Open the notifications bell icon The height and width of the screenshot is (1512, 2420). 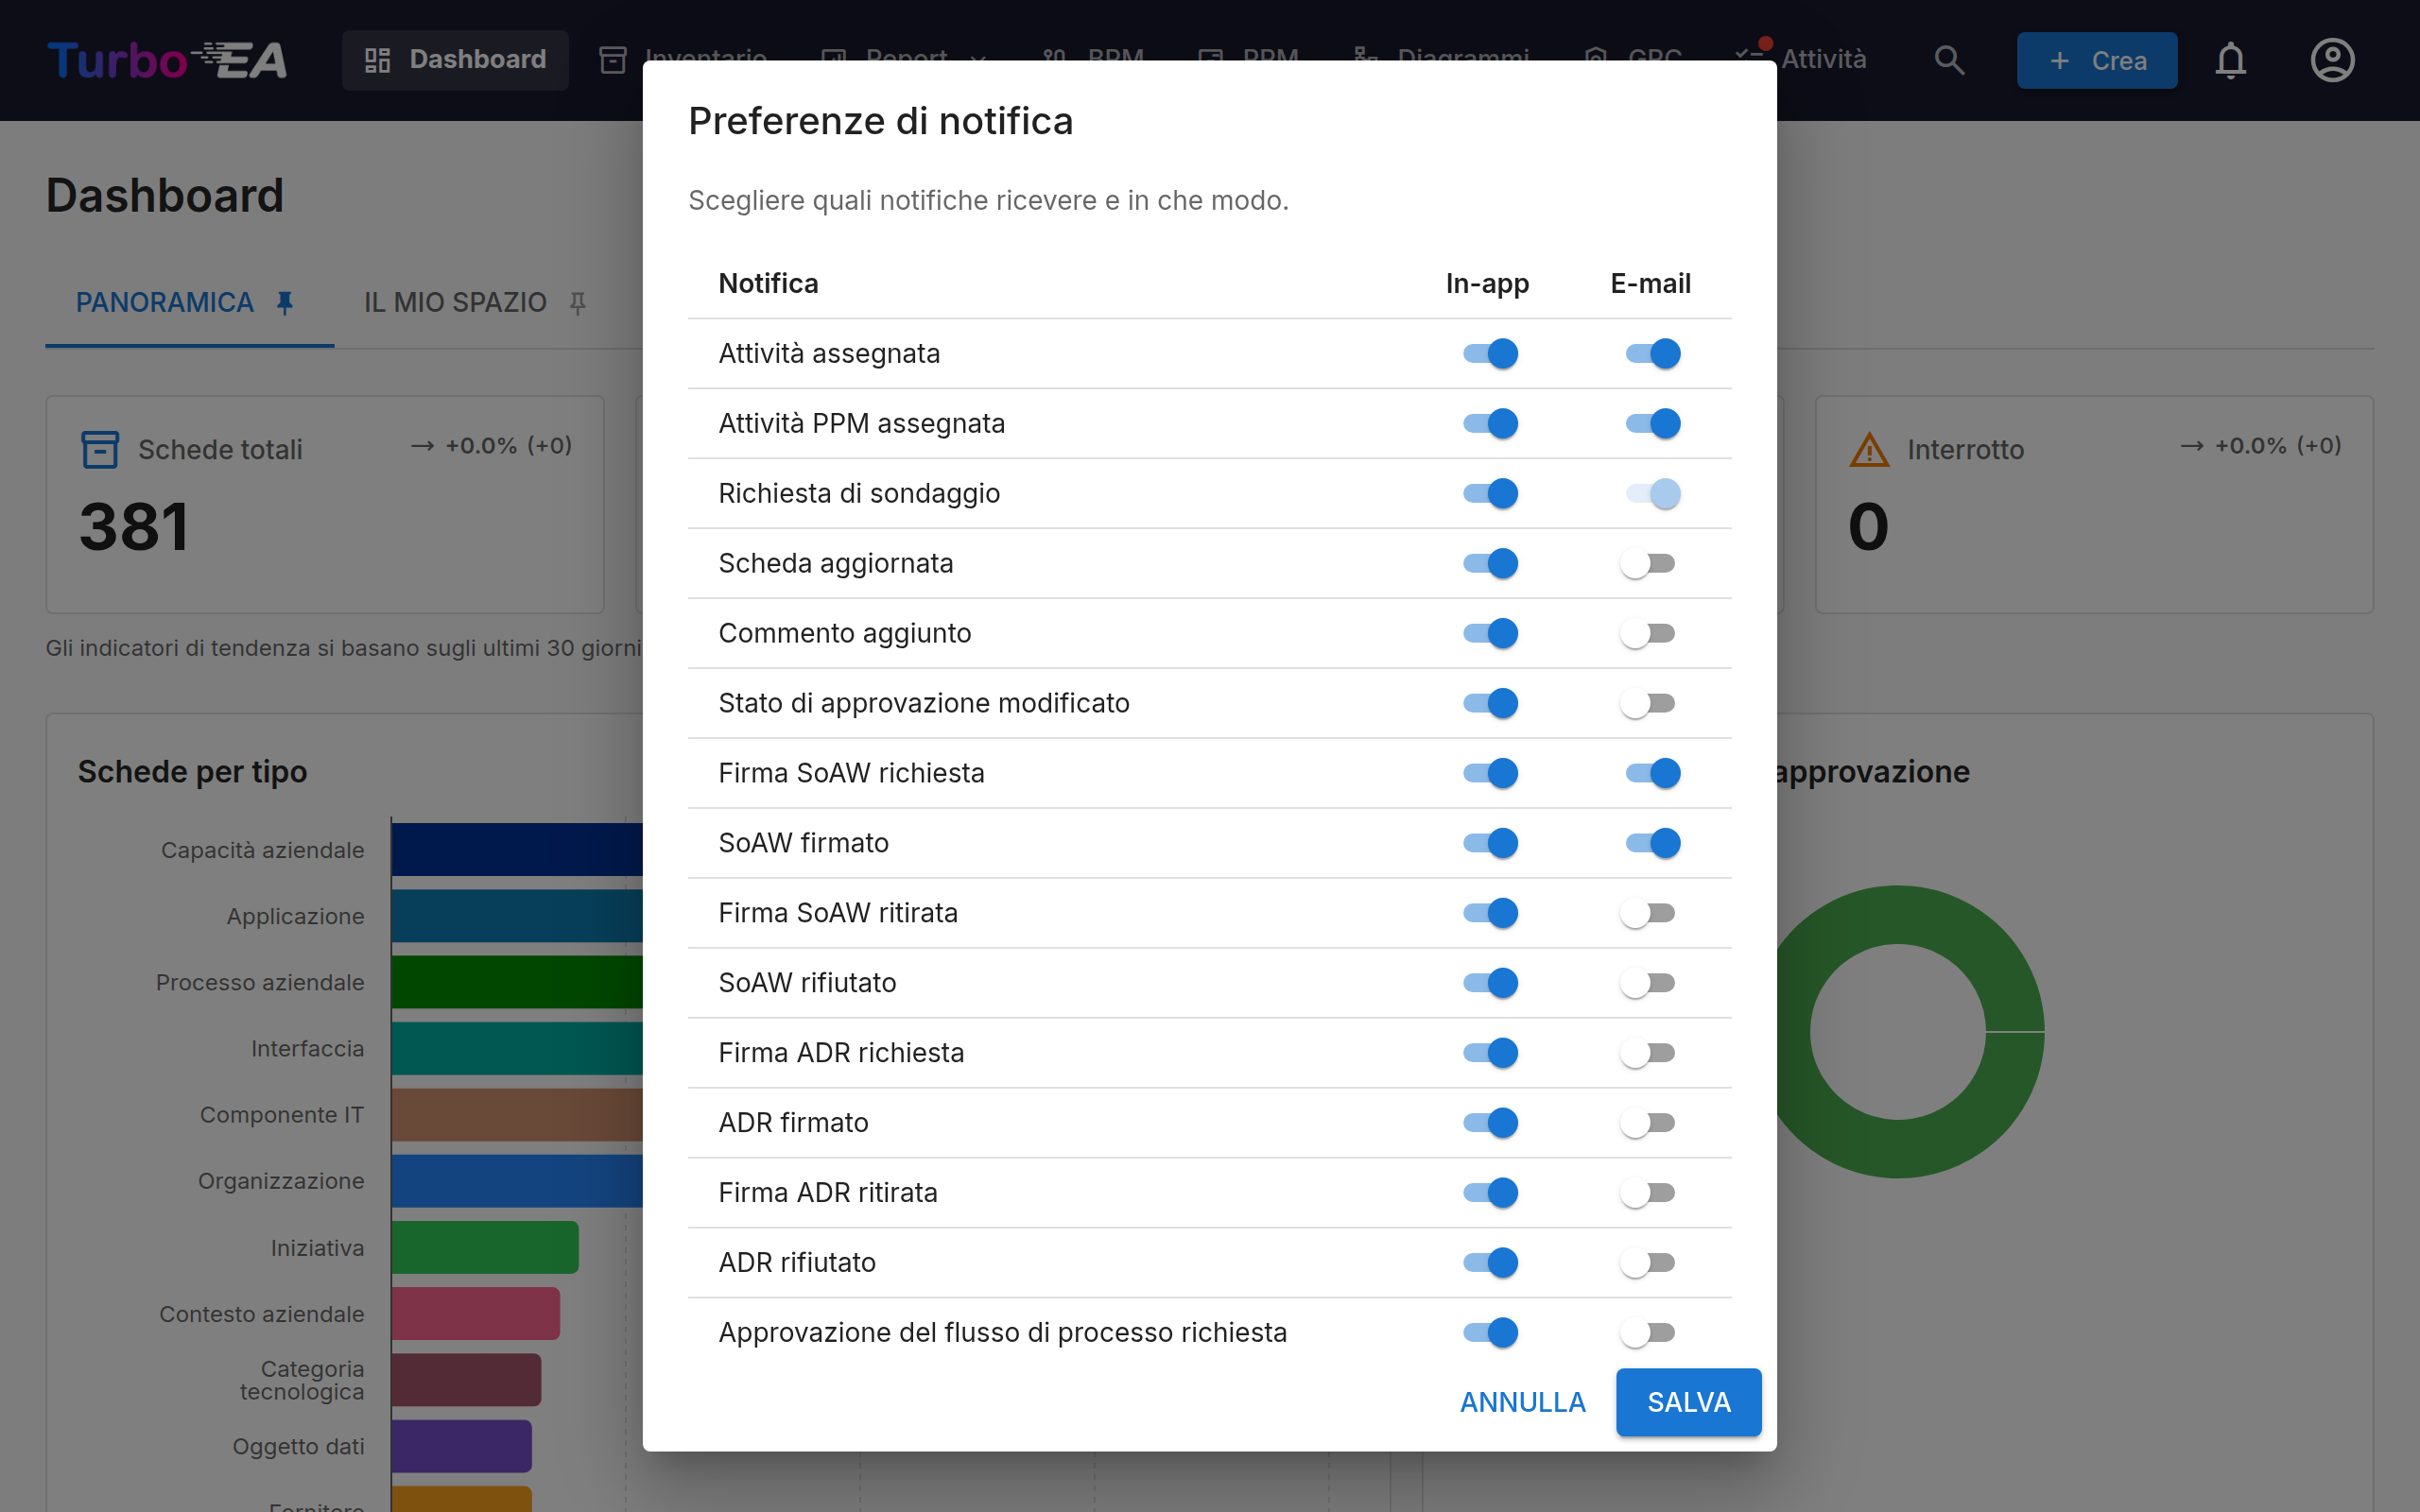(x=2230, y=60)
